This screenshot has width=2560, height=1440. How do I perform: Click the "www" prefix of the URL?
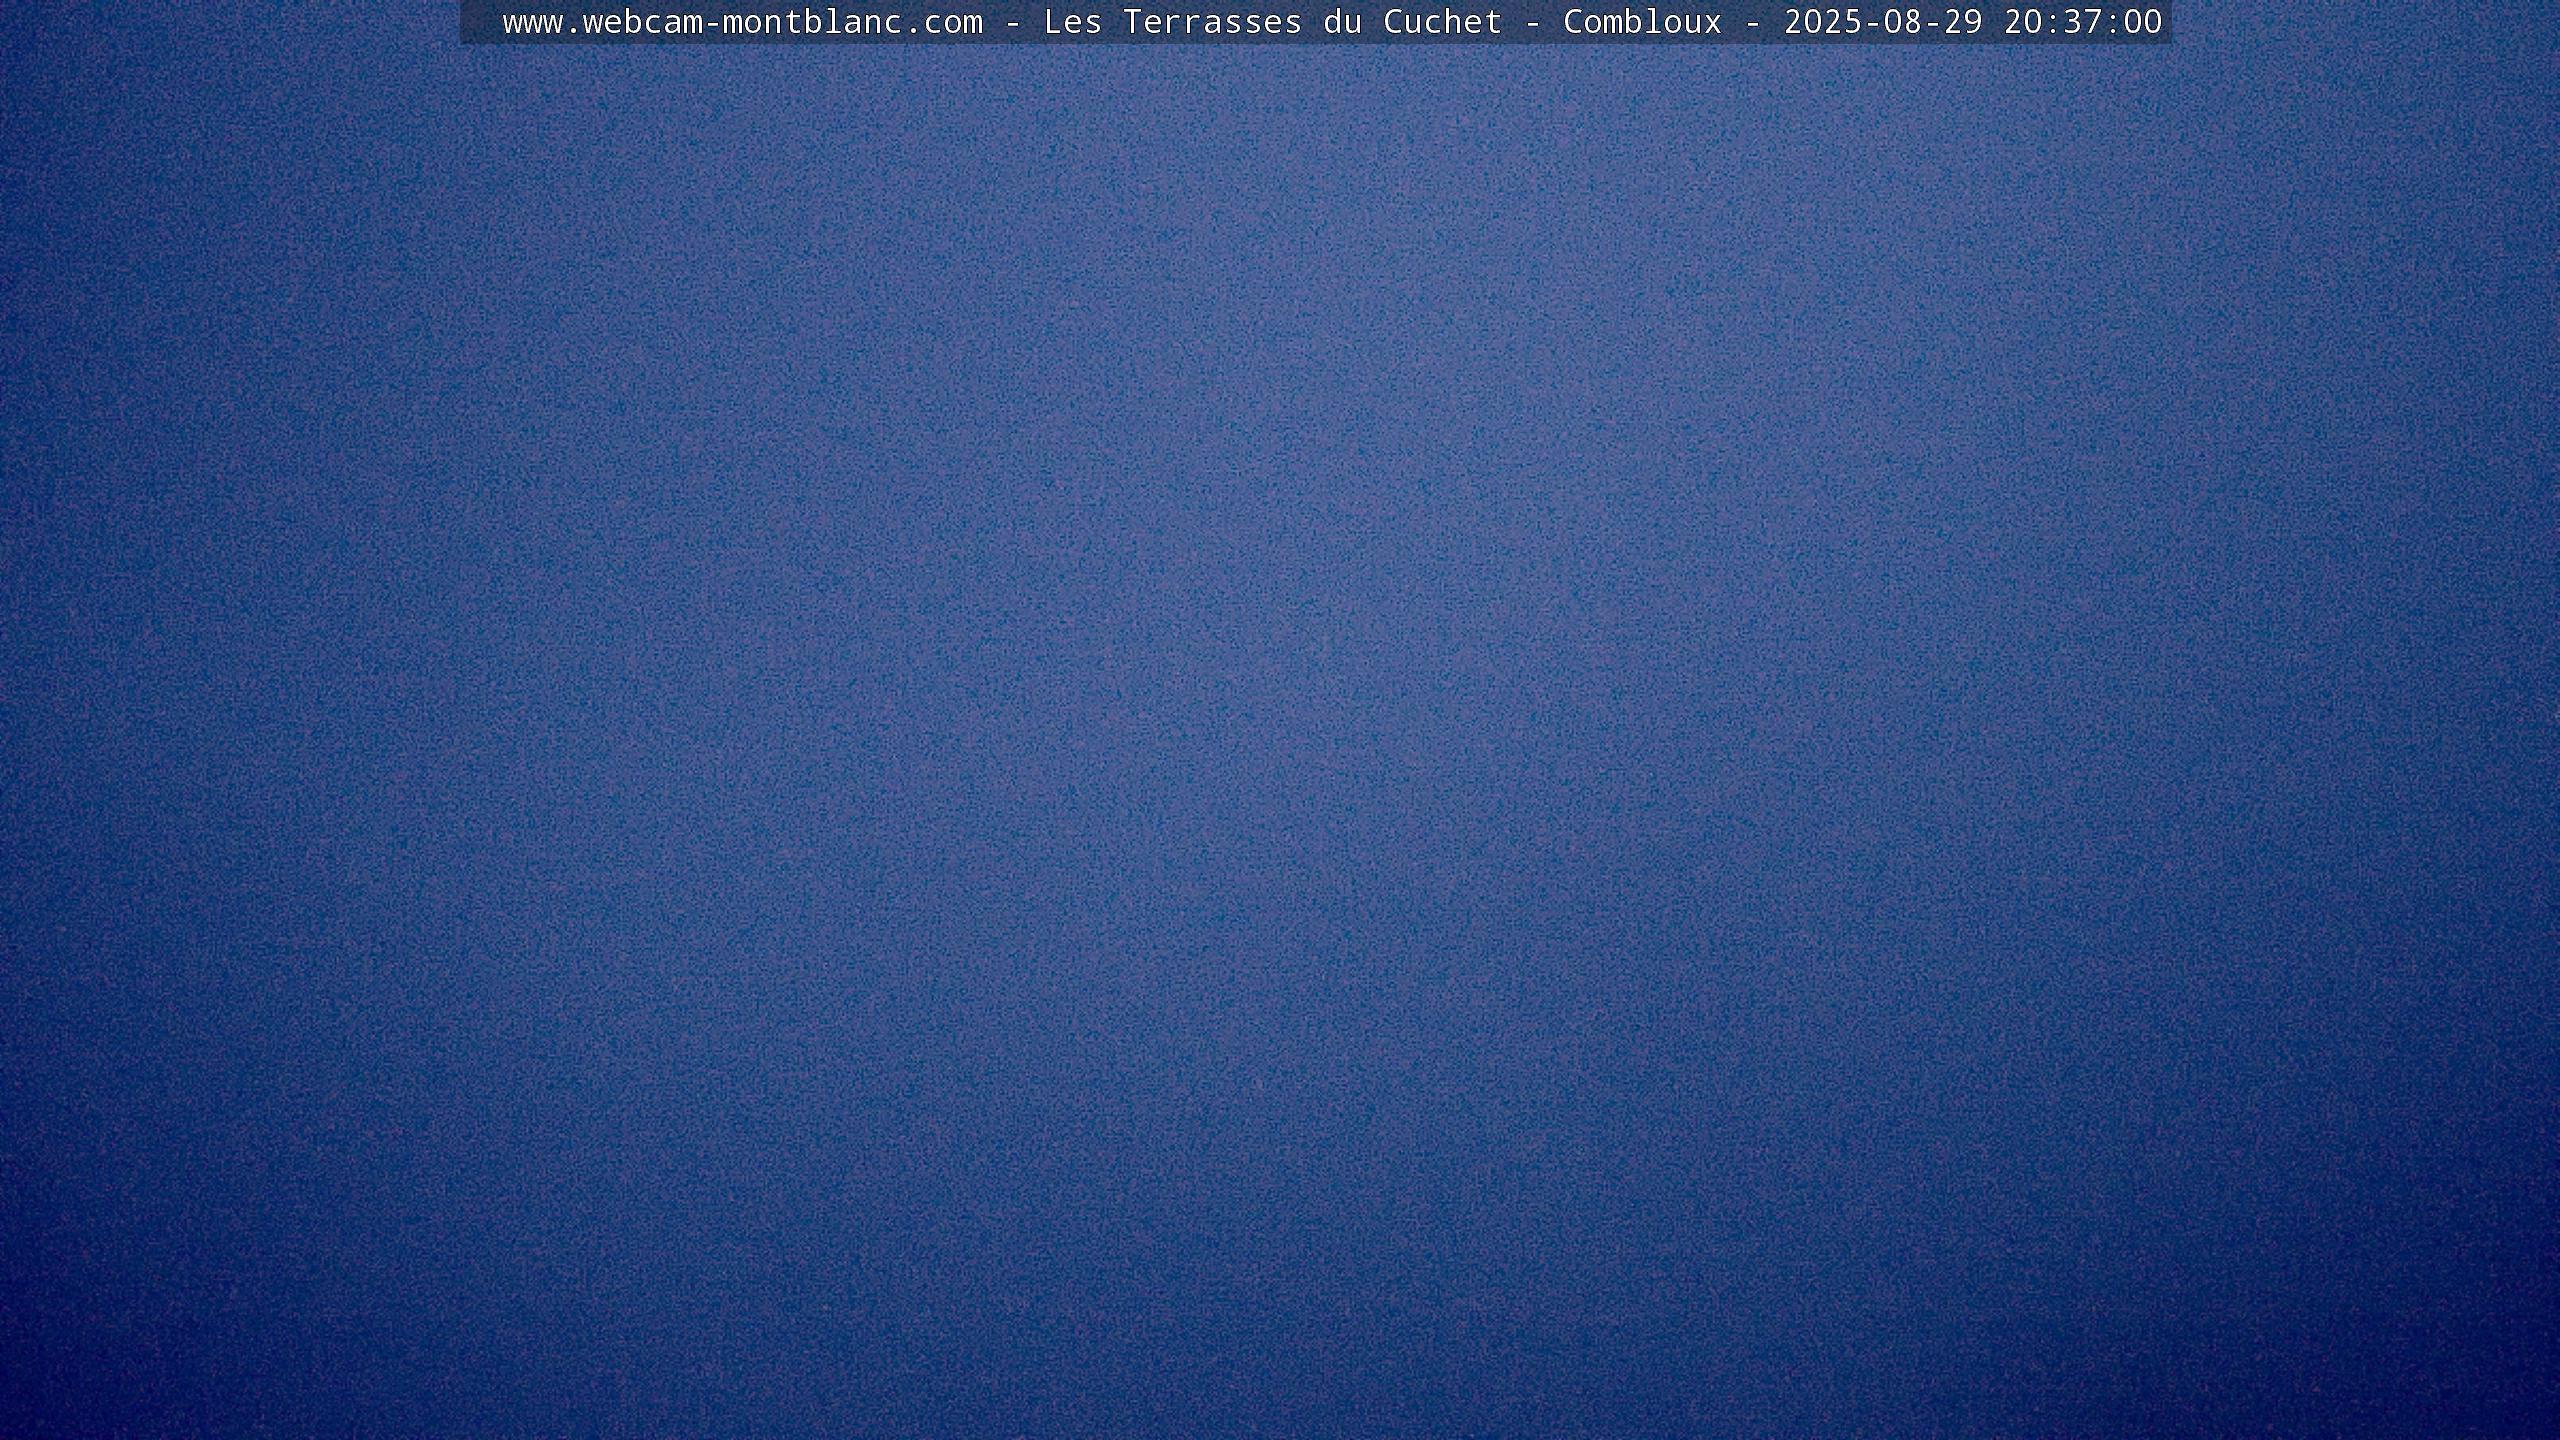tap(532, 22)
